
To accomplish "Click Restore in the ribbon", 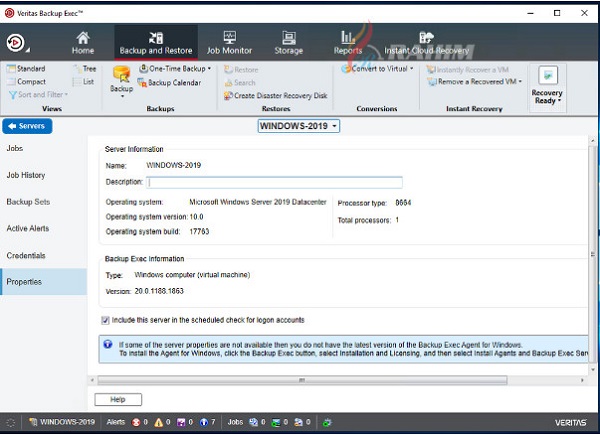I will tap(241, 70).
